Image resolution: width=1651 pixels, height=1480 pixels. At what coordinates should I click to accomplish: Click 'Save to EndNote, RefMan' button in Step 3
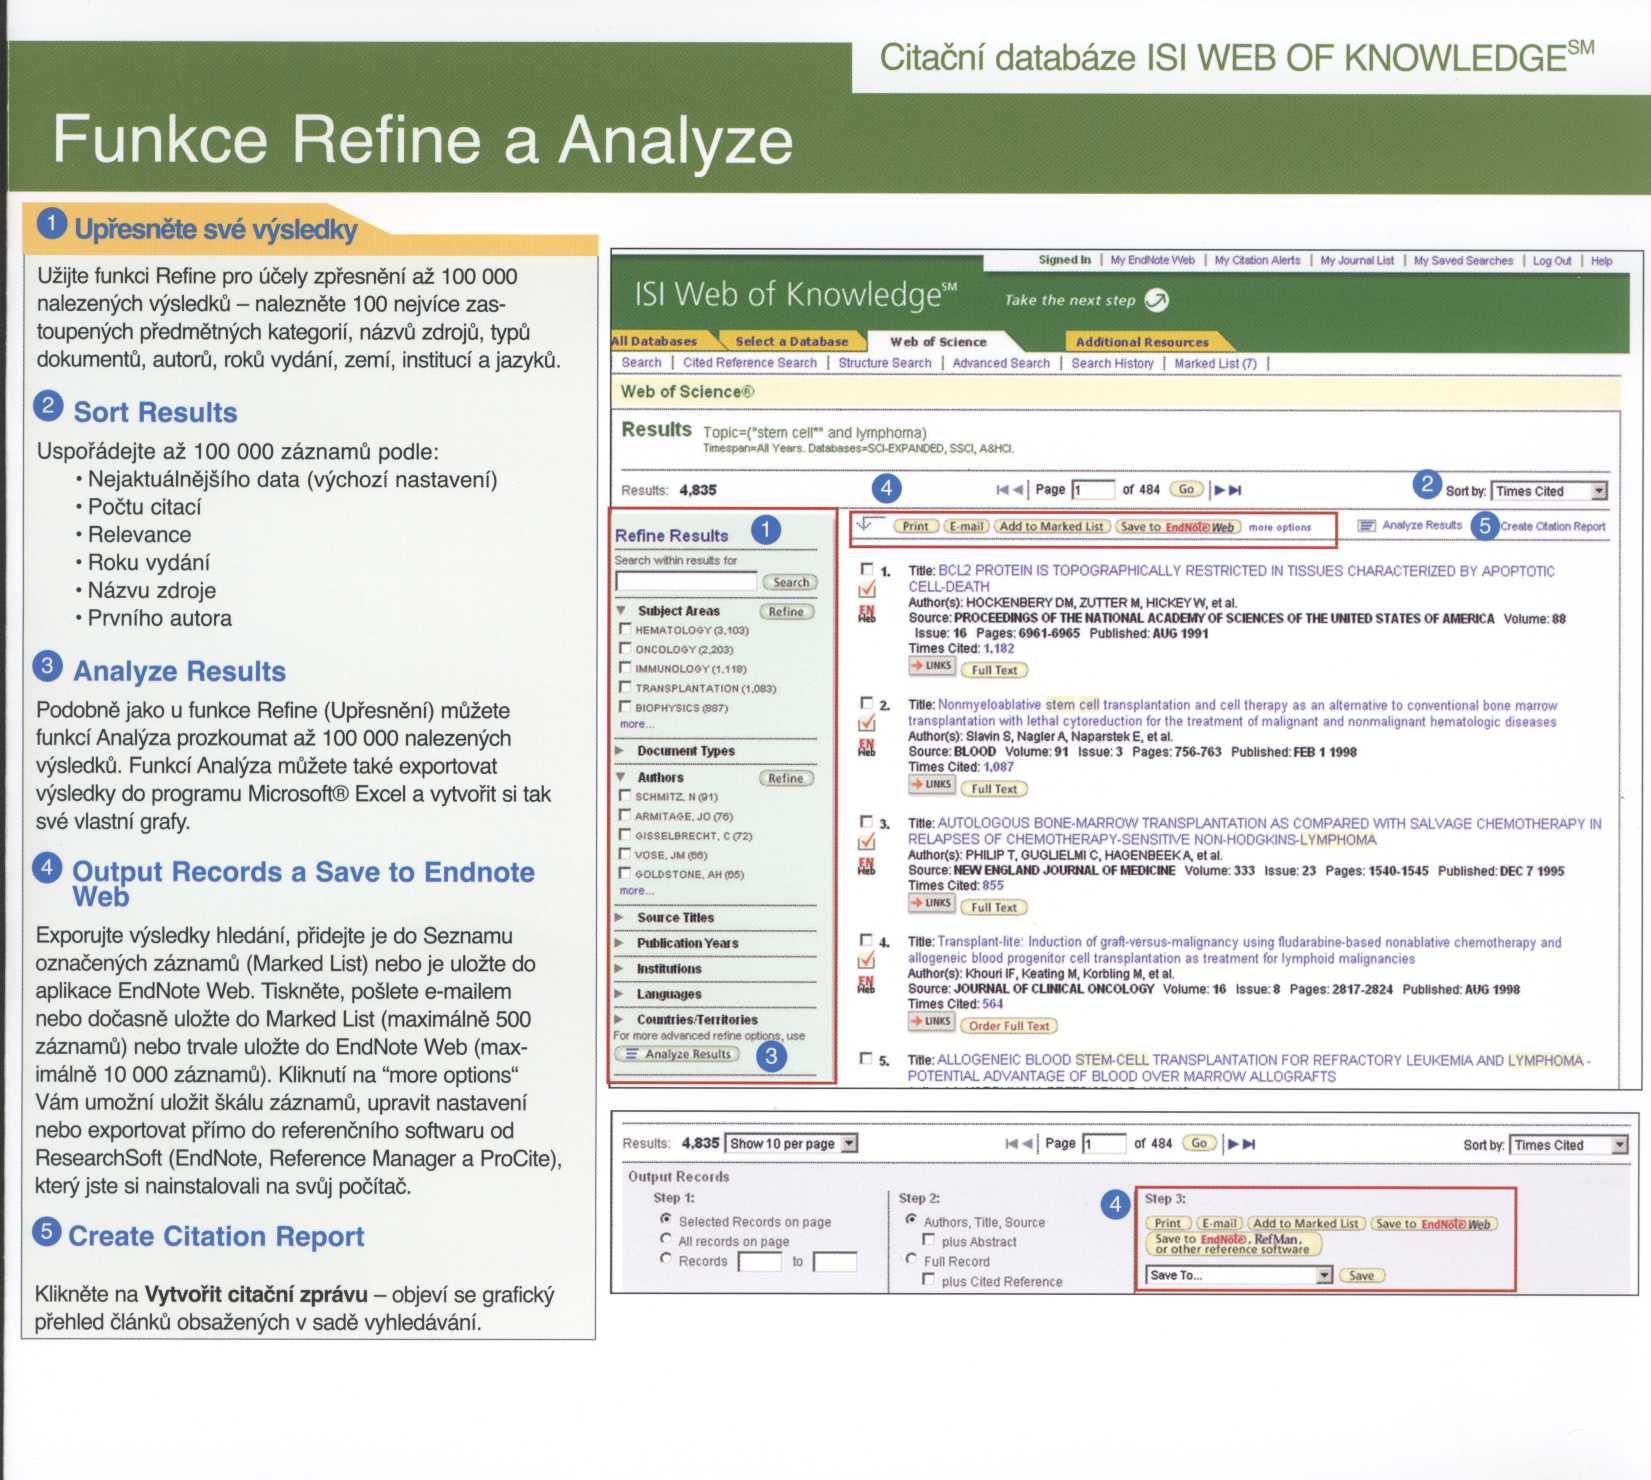[x=1233, y=1244]
